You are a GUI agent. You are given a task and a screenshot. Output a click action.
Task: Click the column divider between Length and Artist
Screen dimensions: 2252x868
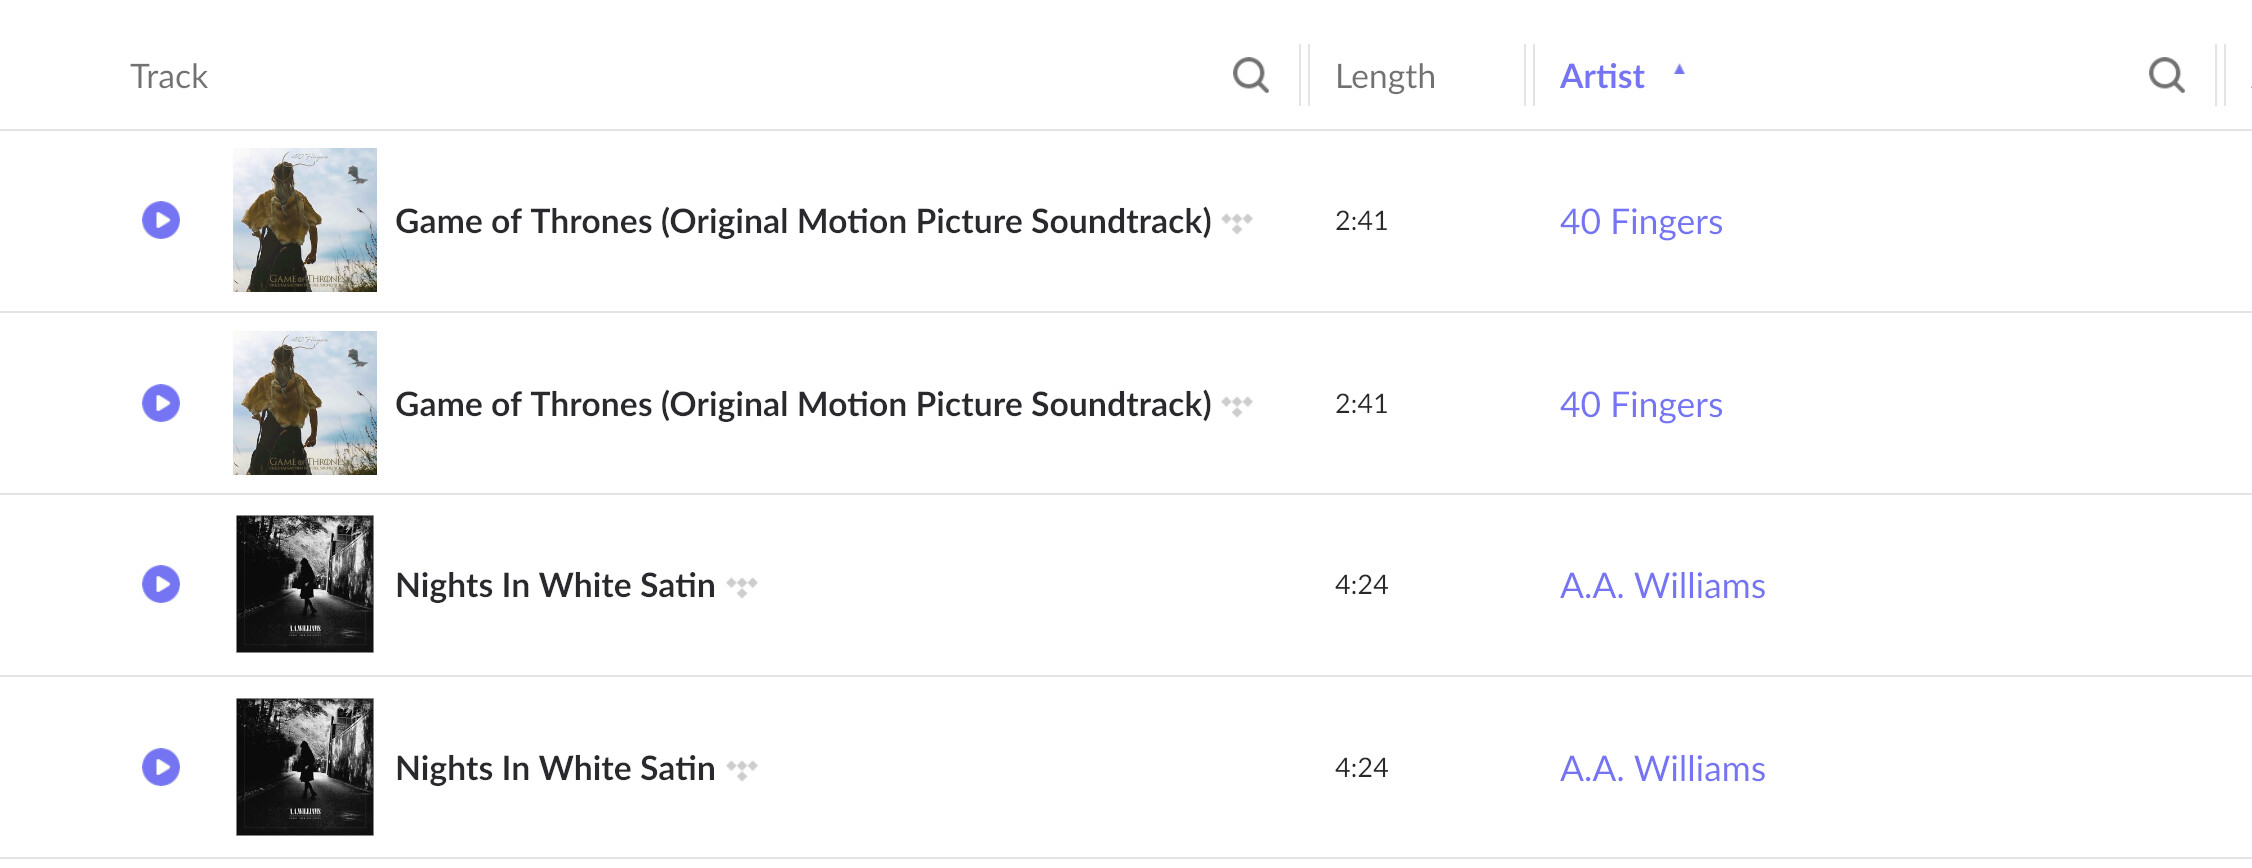[x=1529, y=75]
